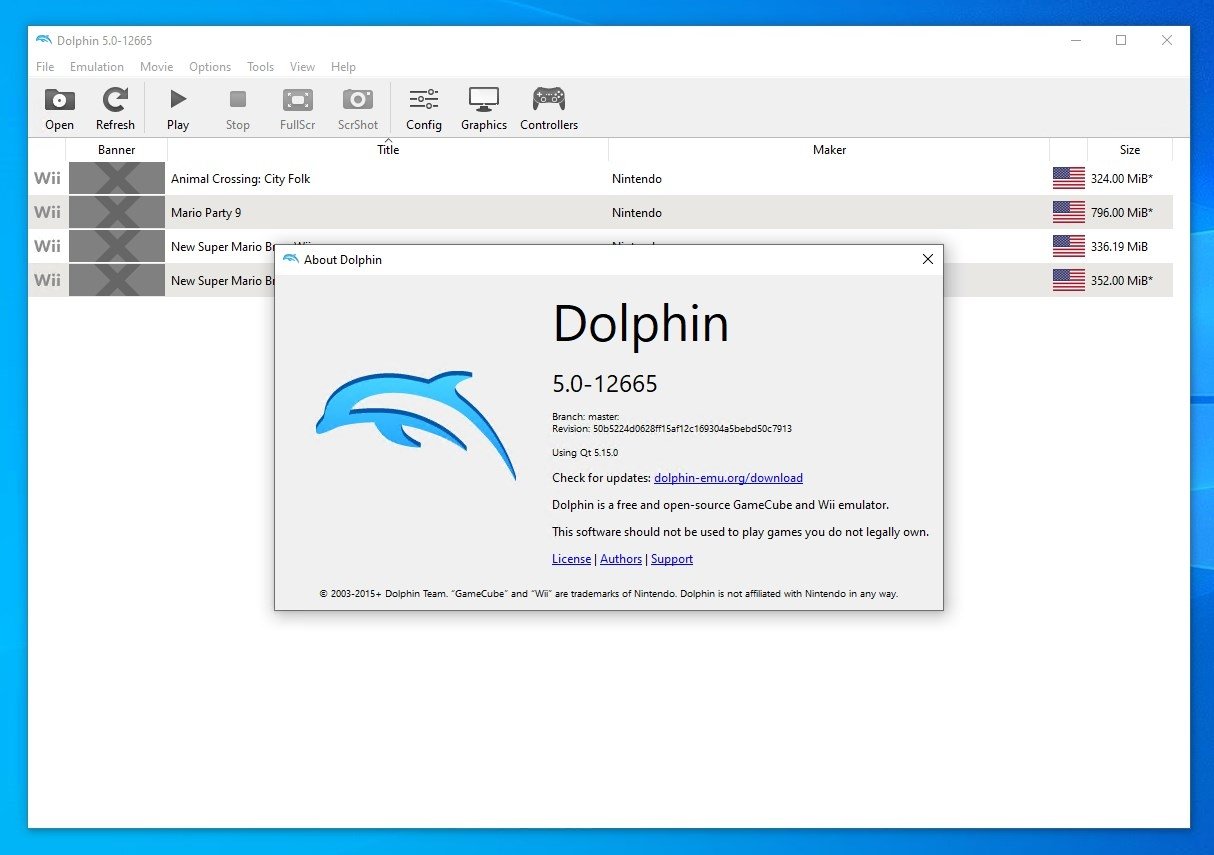Open the Tools menu

(x=260, y=67)
